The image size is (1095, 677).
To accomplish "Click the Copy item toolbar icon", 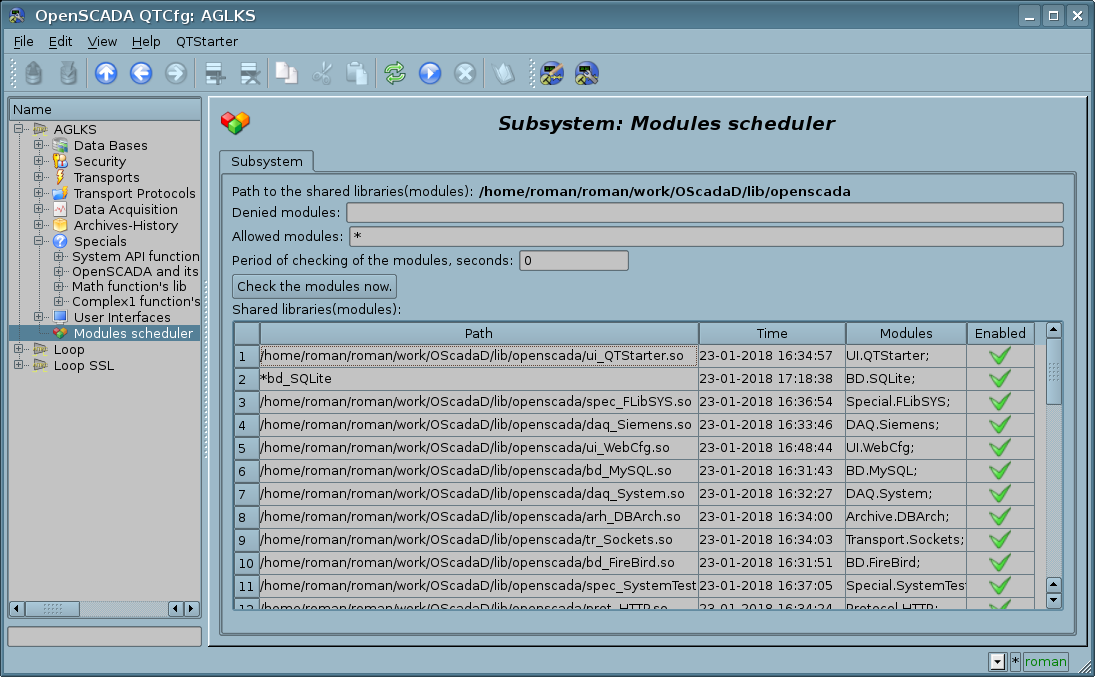I will point(286,73).
